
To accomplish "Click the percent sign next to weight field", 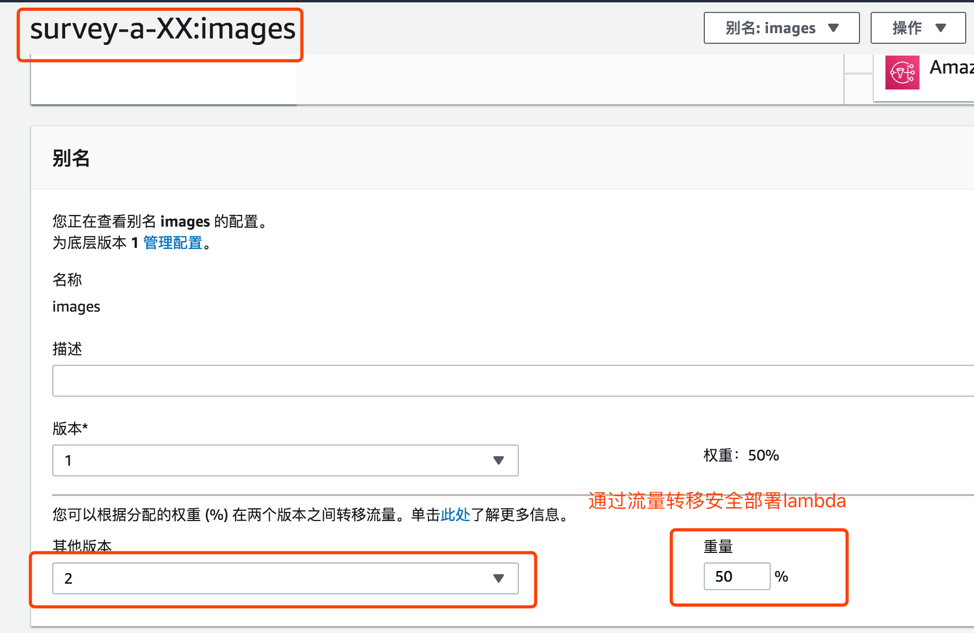I will [781, 577].
